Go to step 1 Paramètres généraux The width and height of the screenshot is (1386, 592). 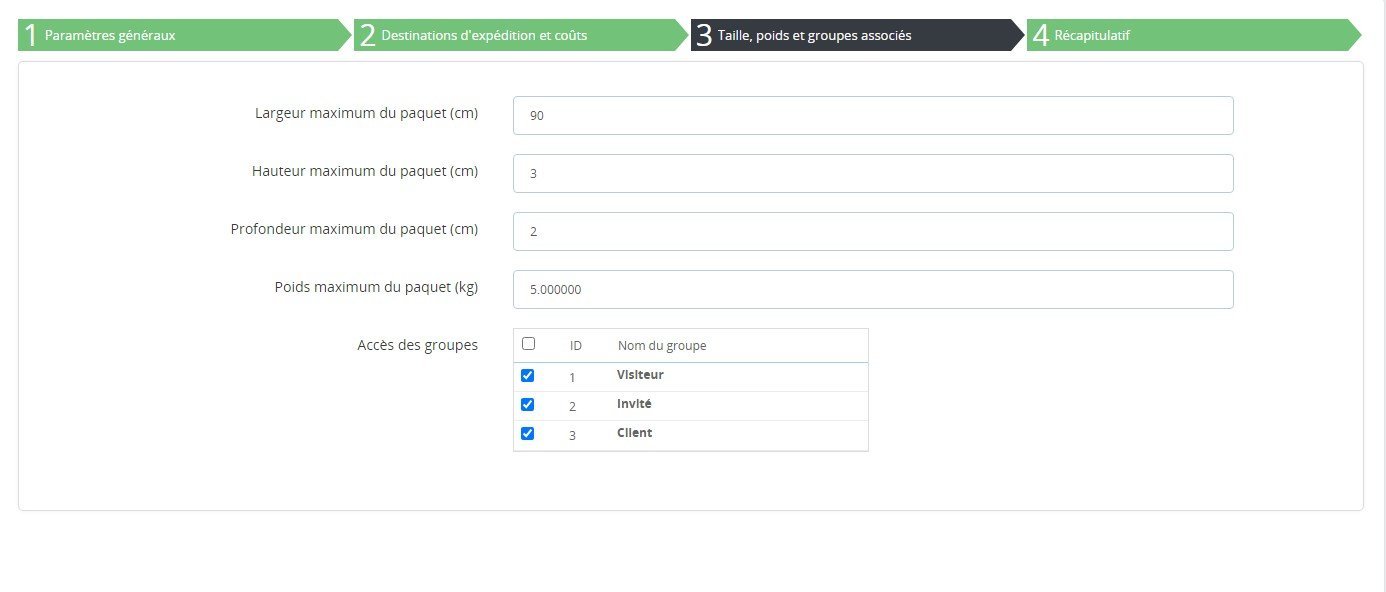coord(184,35)
